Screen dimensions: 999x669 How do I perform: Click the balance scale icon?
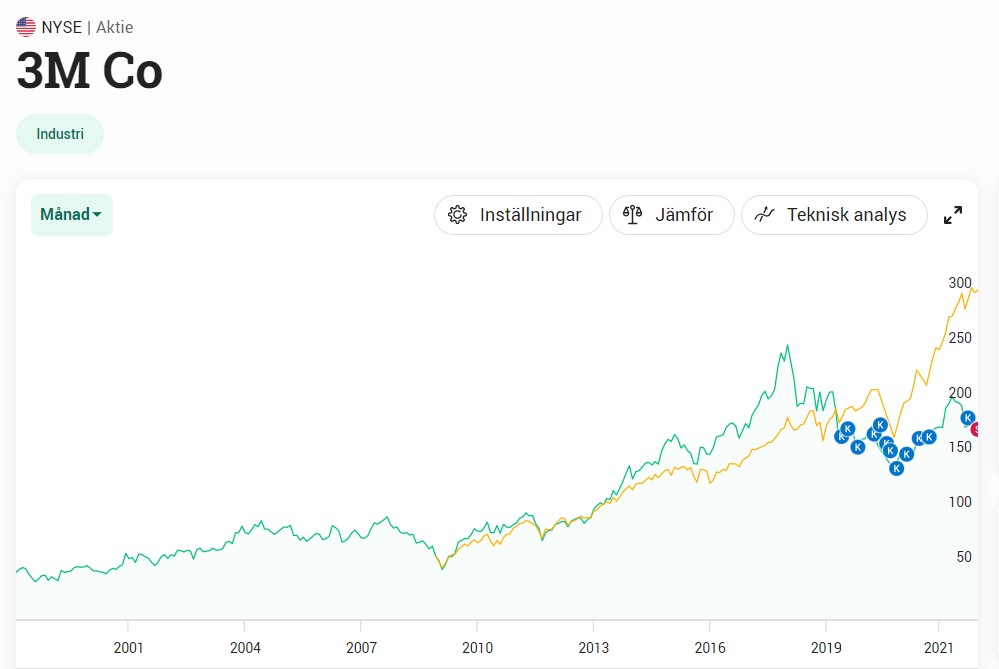(x=632, y=215)
